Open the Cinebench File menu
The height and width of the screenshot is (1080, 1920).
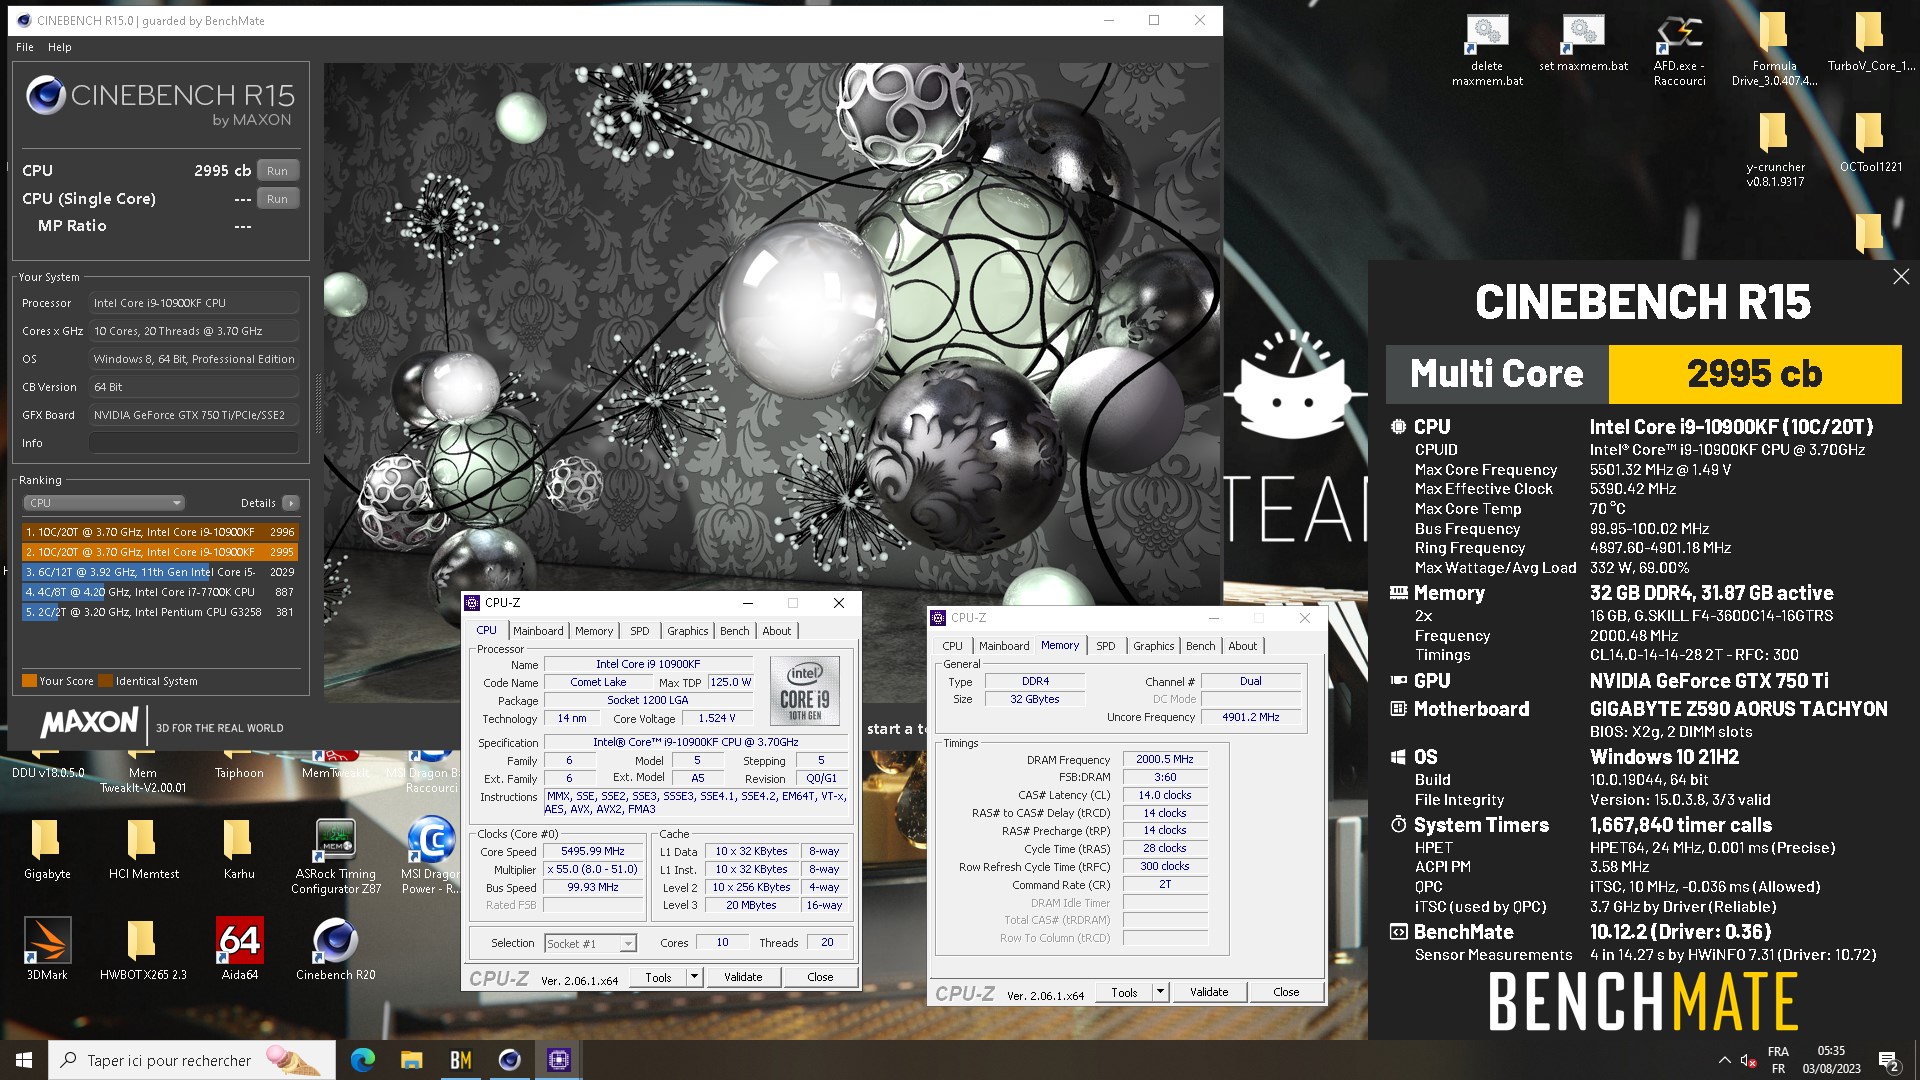coord(25,47)
